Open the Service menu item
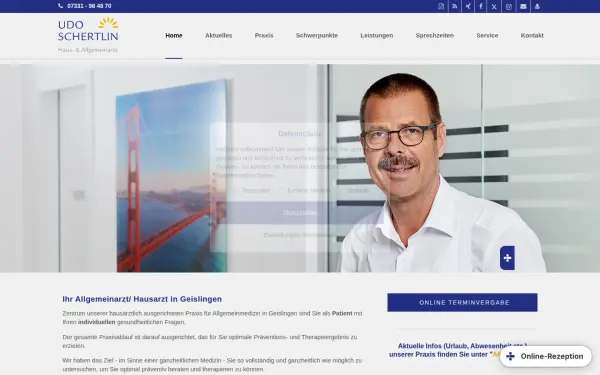 [x=487, y=35]
